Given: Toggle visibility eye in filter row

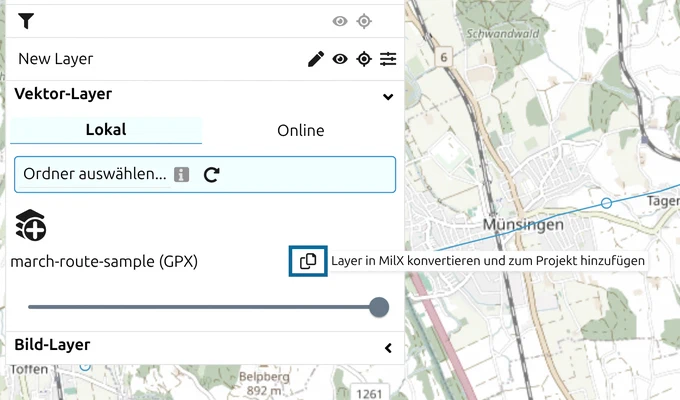Looking at the screenshot, I should click(x=340, y=21).
